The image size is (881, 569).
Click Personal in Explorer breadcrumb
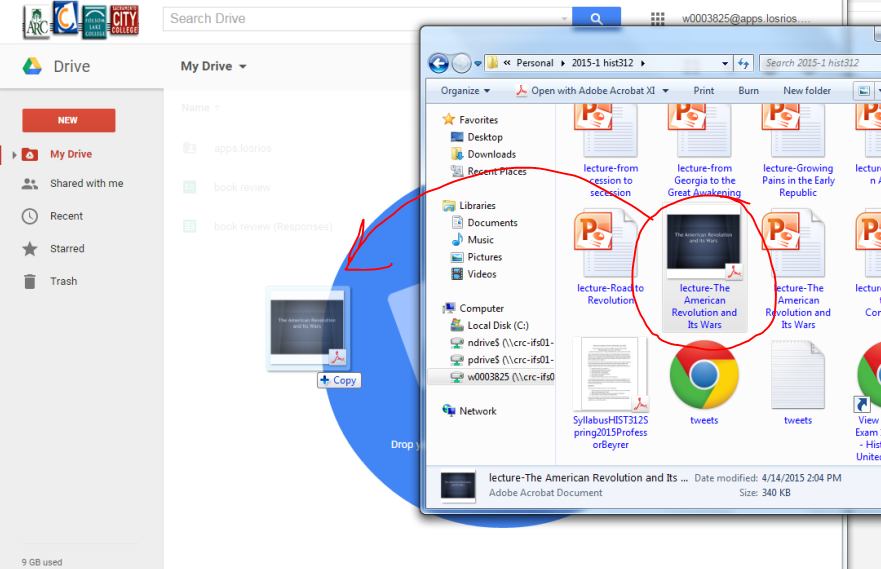point(535,63)
